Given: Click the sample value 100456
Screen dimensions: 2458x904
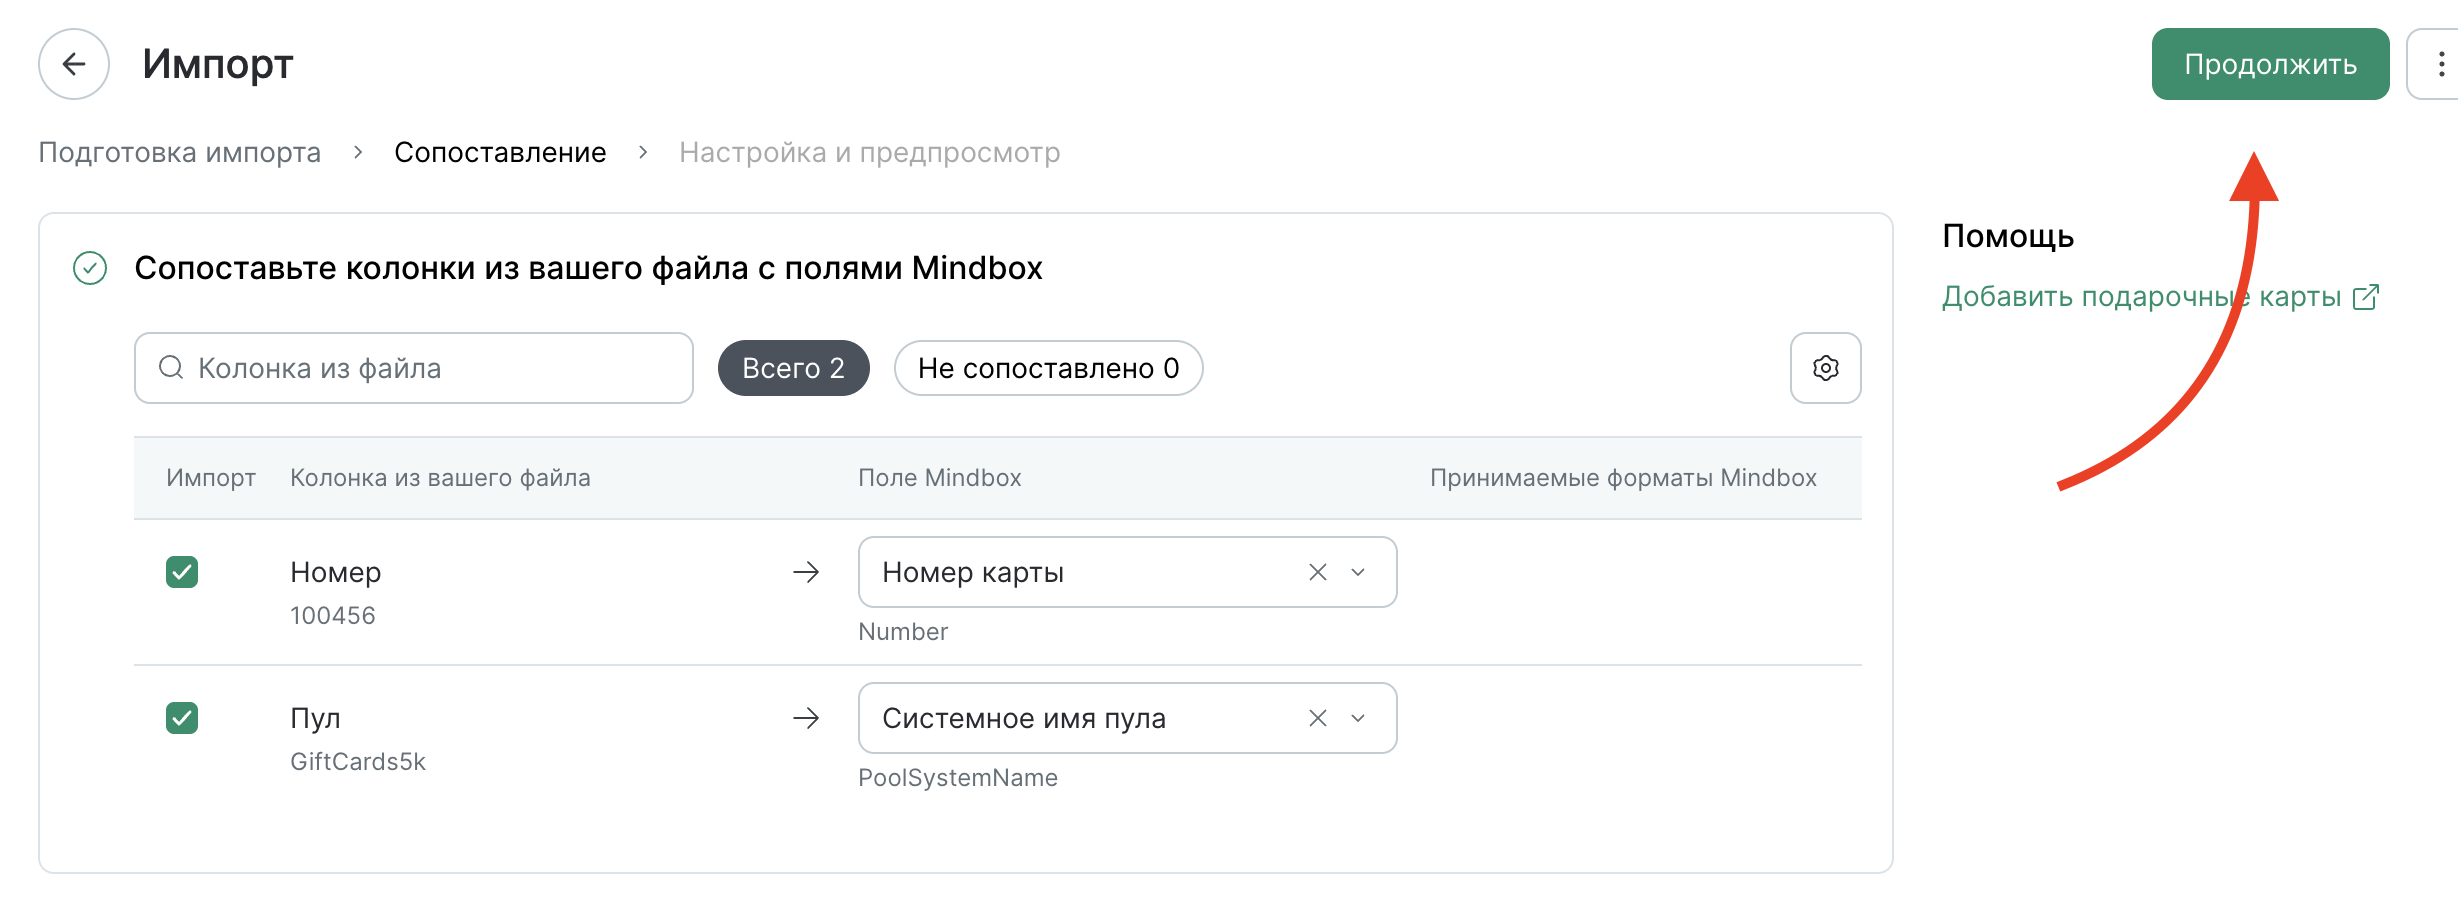Looking at the screenshot, I should click(333, 615).
